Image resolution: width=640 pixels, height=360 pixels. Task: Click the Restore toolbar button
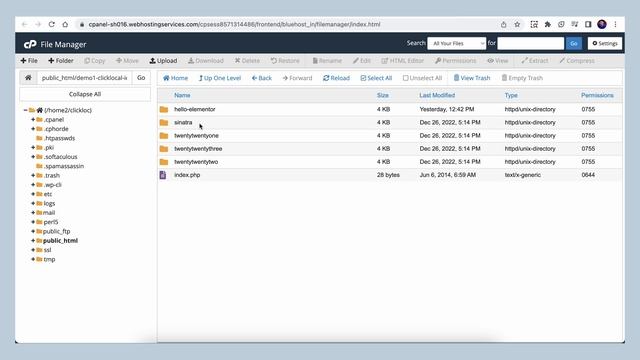(x=285, y=60)
